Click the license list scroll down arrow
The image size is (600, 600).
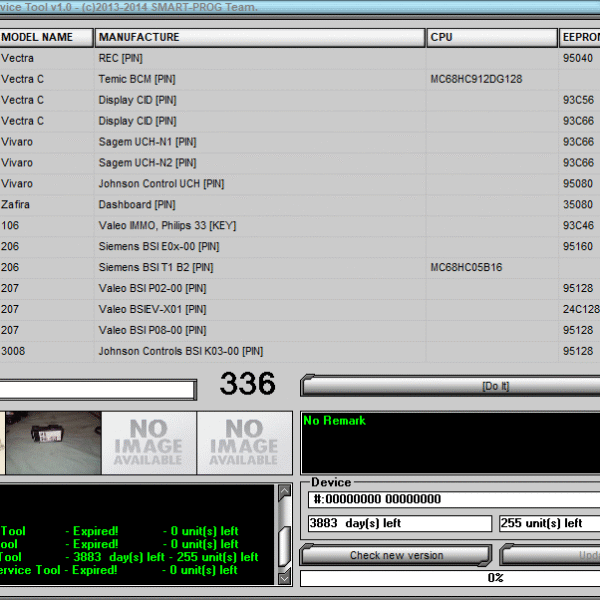(x=285, y=577)
